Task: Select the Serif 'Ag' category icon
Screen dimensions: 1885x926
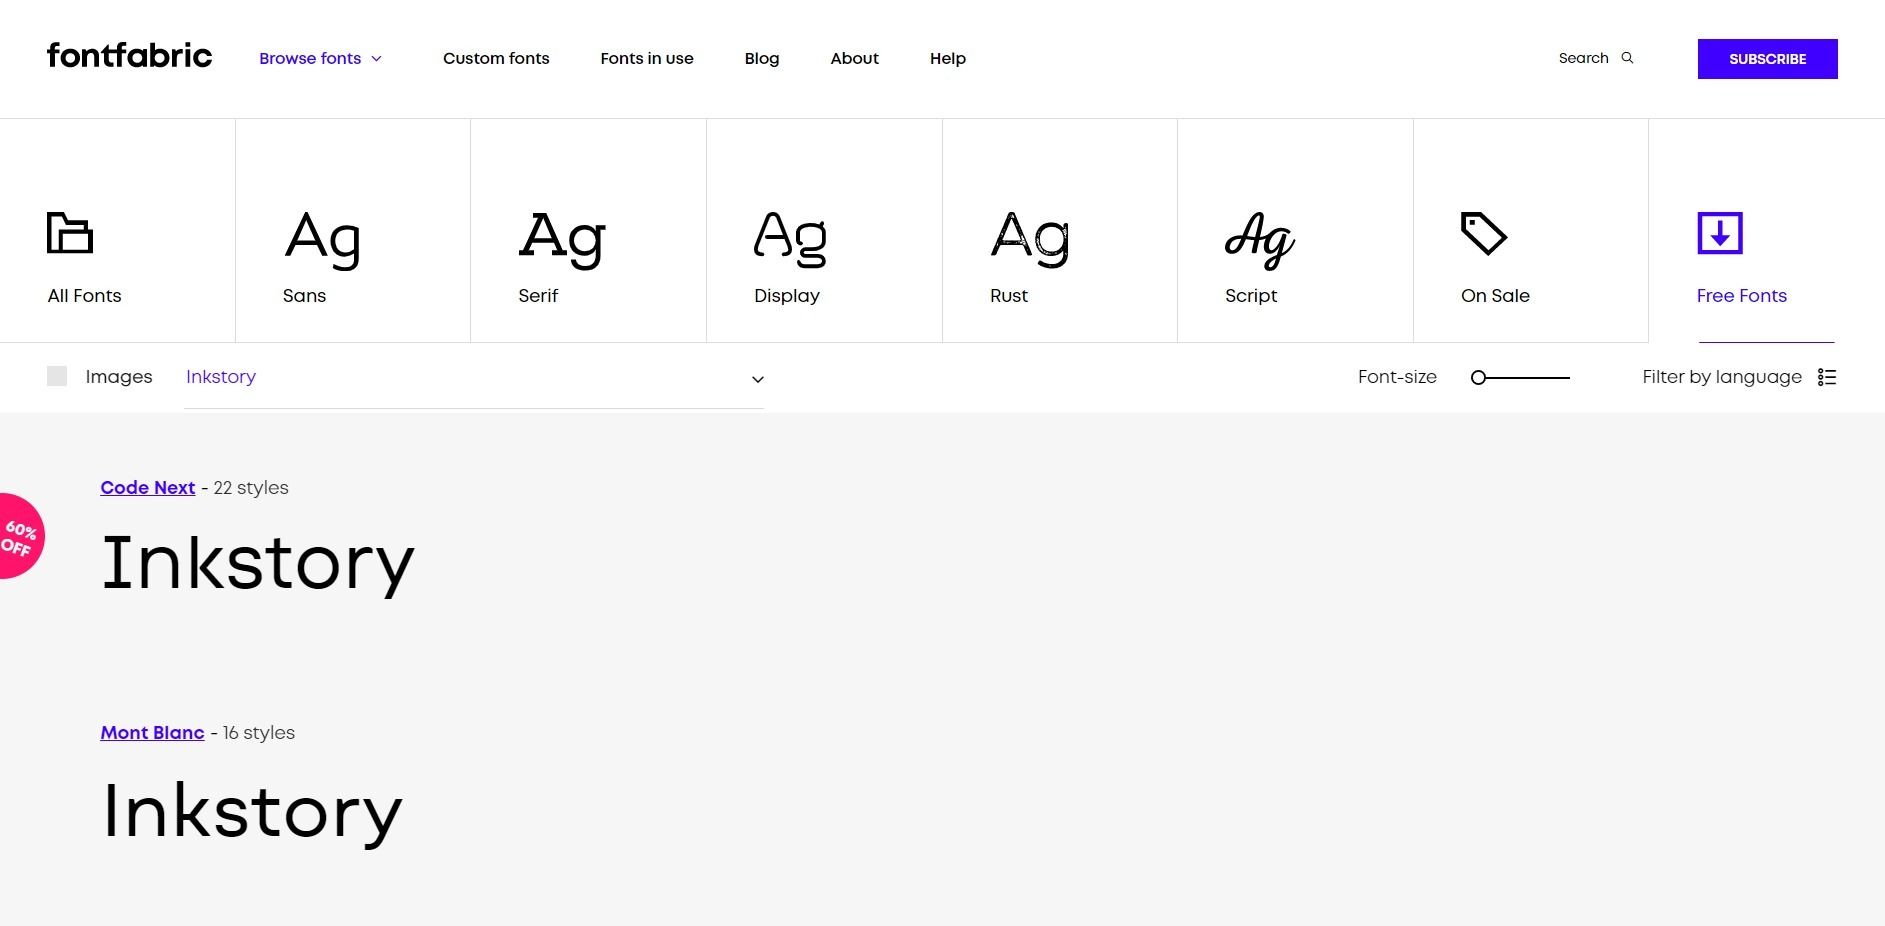Action: click(x=562, y=238)
